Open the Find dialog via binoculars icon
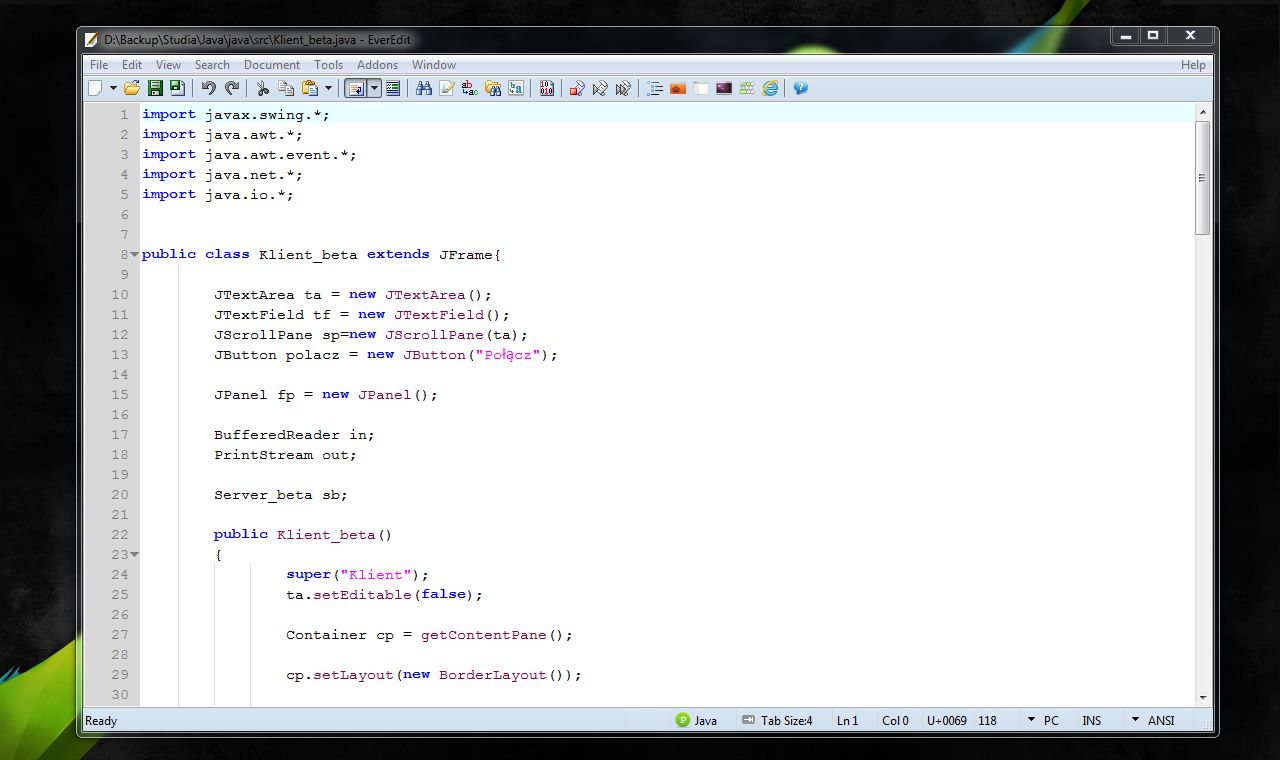 click(x=424, y=88)
